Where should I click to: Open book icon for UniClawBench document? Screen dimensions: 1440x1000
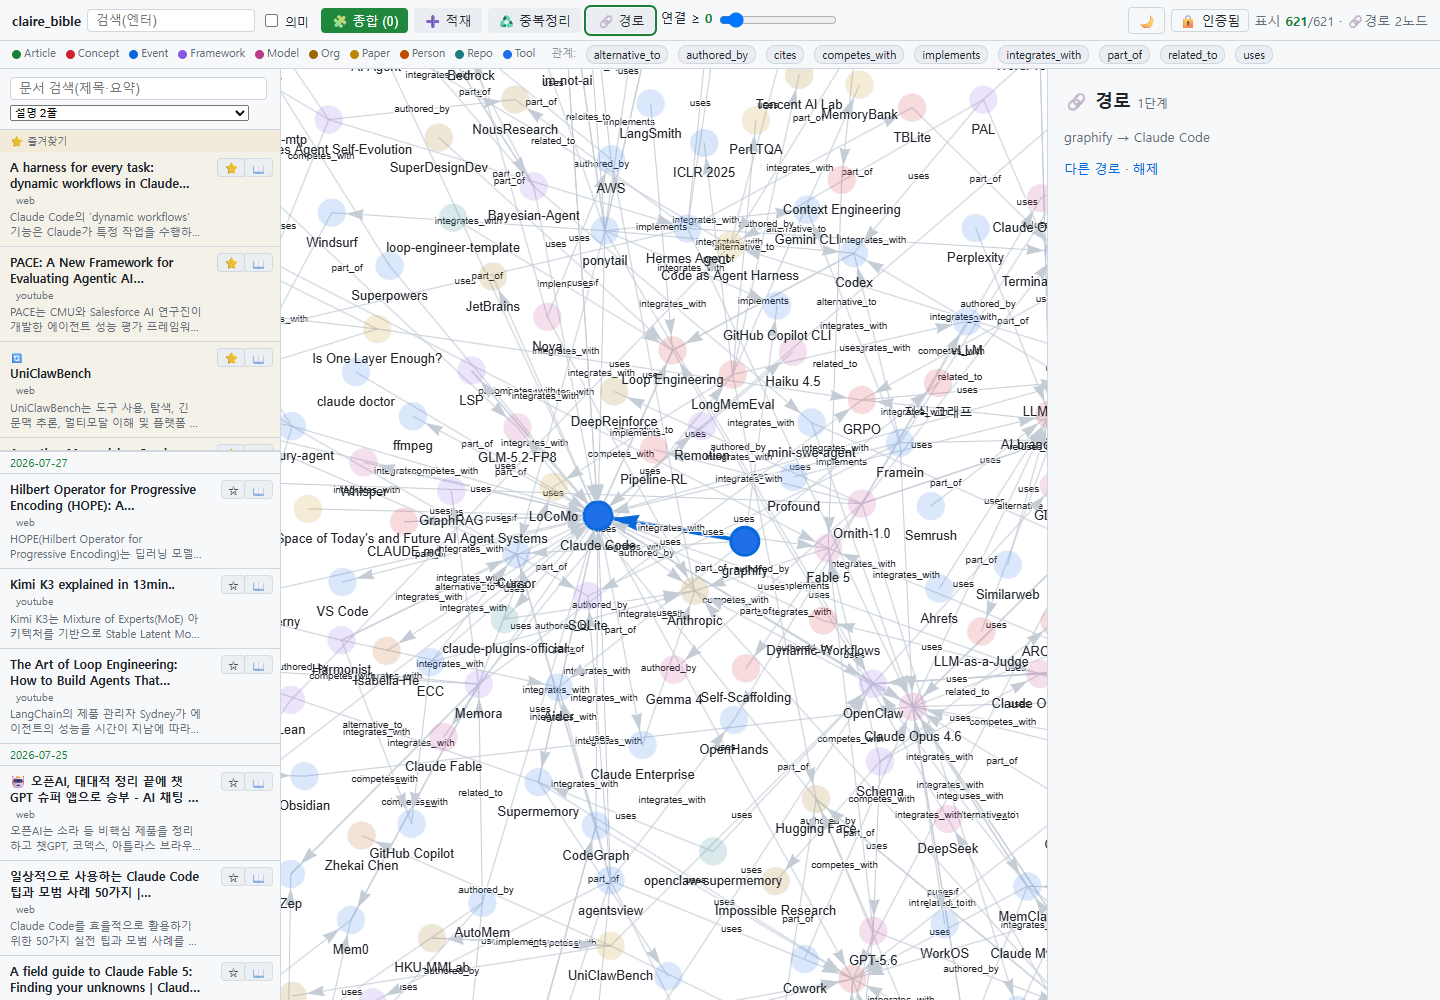258,358
